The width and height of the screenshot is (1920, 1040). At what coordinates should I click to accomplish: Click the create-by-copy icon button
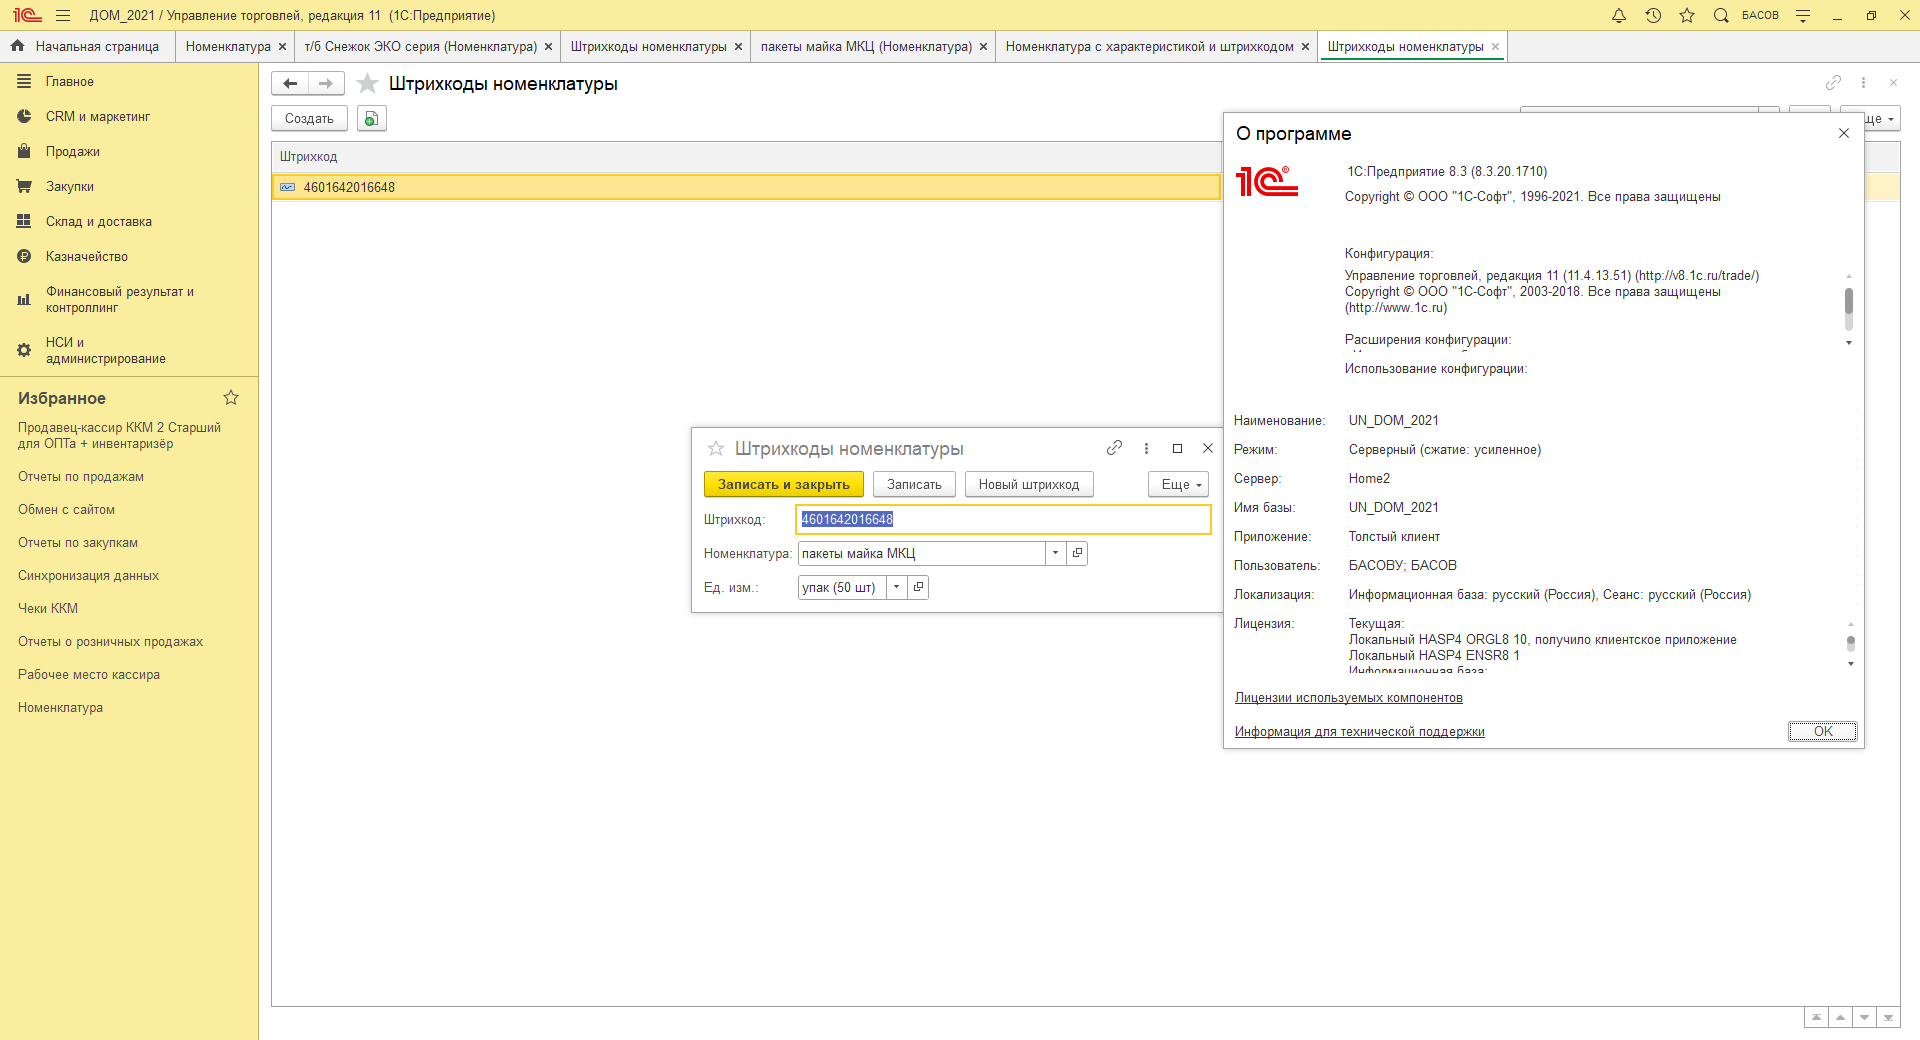(371, 118)
